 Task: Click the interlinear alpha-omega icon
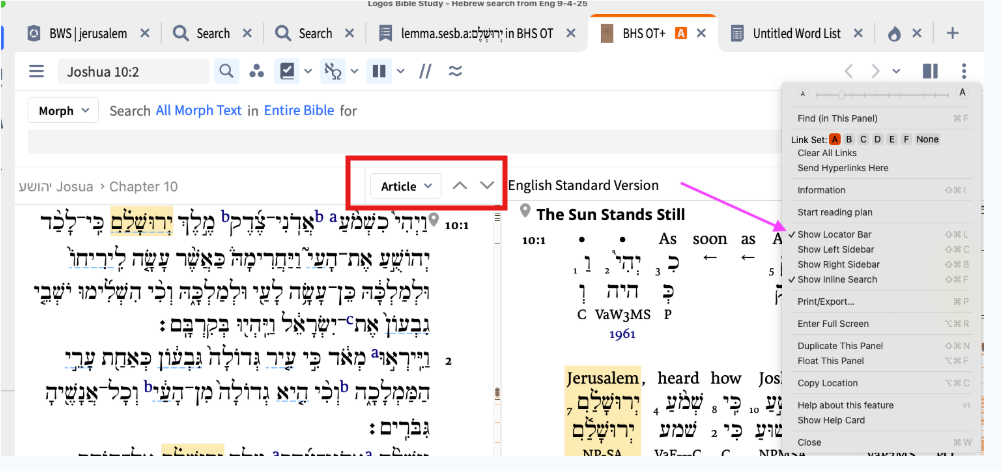332,72
